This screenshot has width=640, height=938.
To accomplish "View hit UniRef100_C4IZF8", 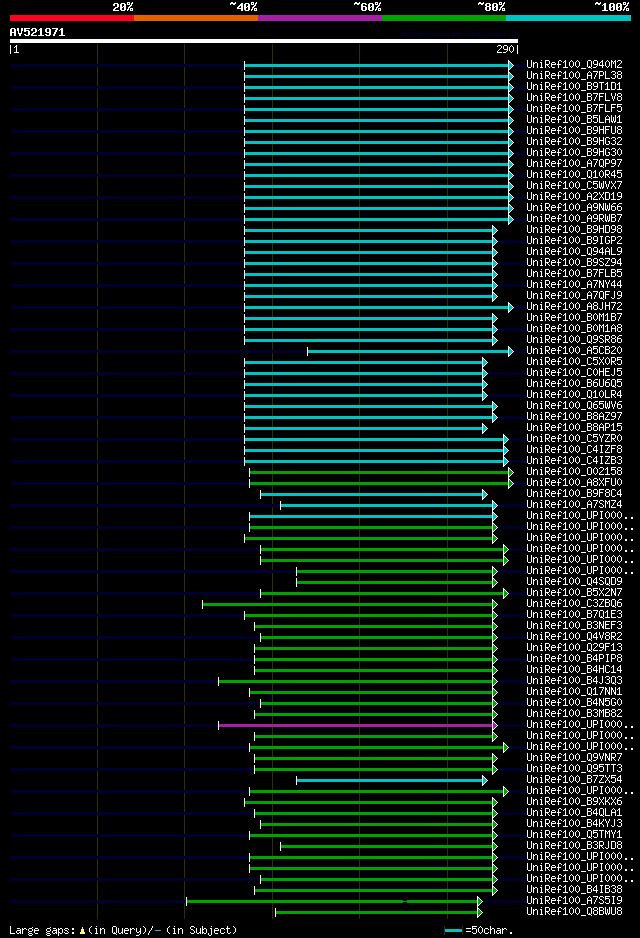I will click(x=574, y=449).
